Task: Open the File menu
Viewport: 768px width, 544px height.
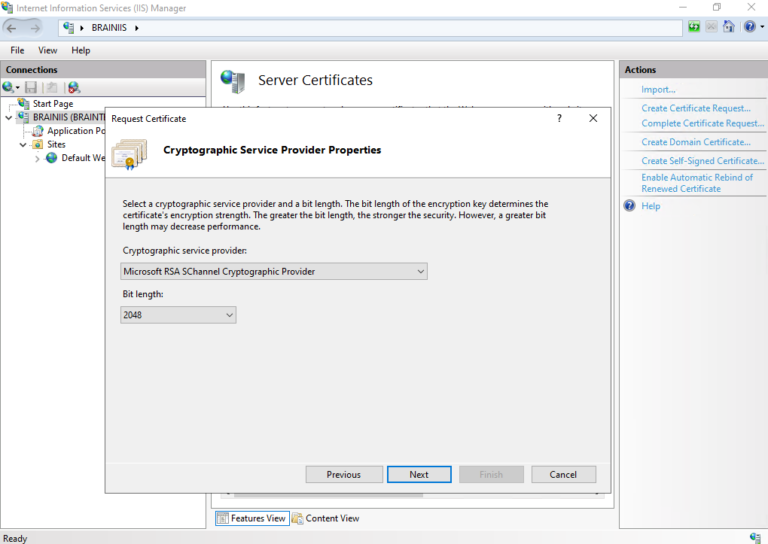Action: [17, 50]
